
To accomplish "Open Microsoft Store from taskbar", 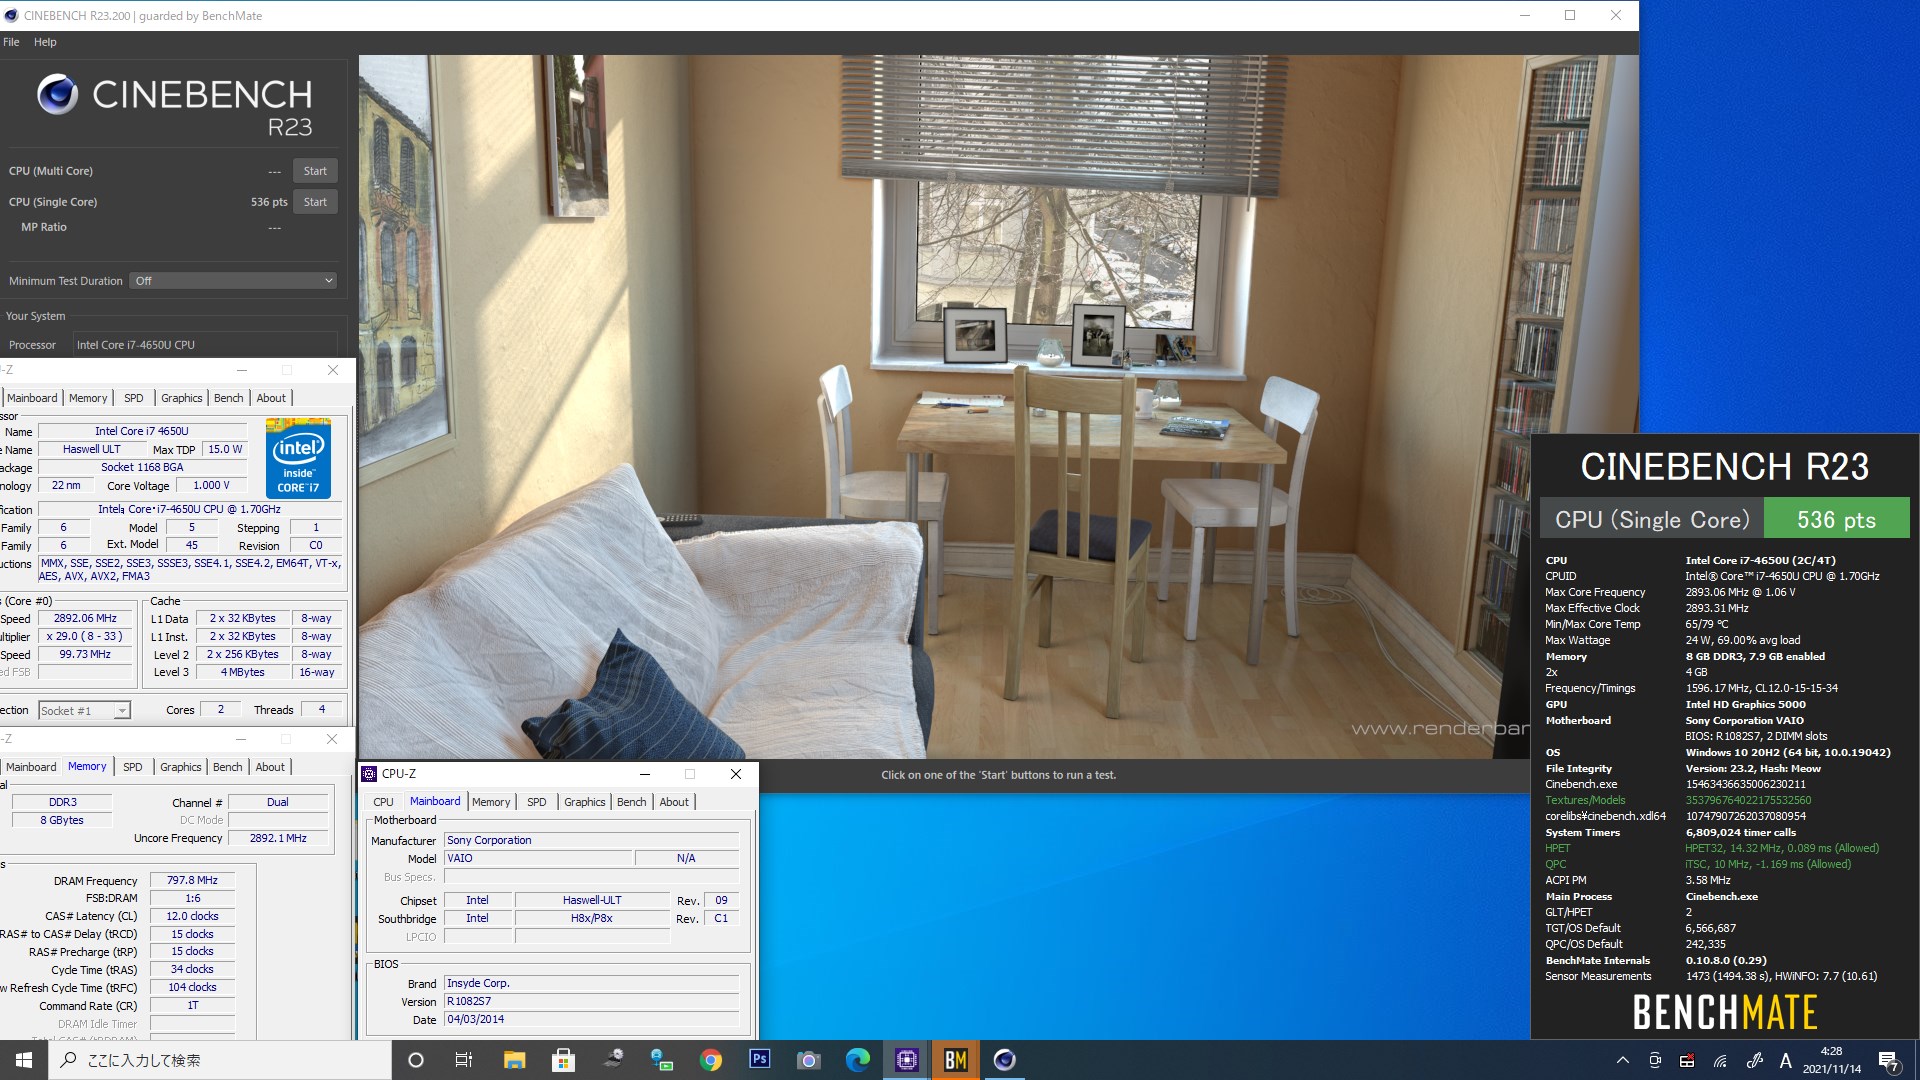I will [x=563, y=1060].
